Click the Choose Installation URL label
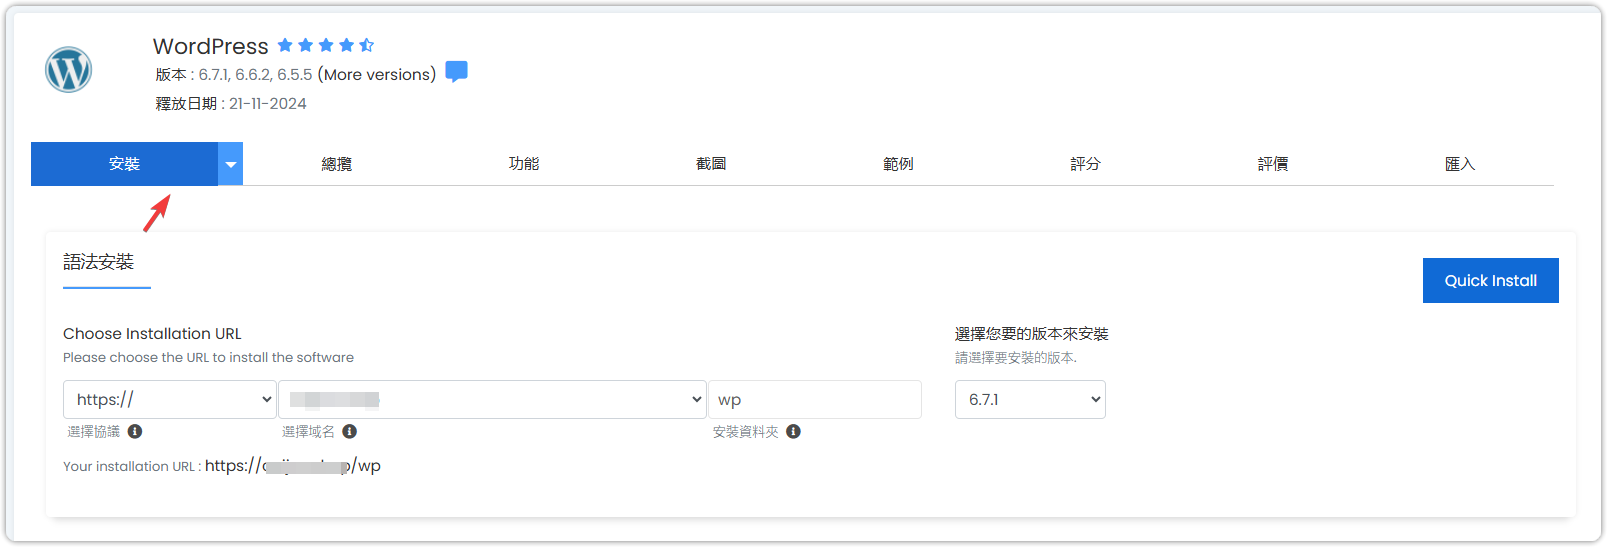Screen dimensions: 1607x547 (152, 334)
